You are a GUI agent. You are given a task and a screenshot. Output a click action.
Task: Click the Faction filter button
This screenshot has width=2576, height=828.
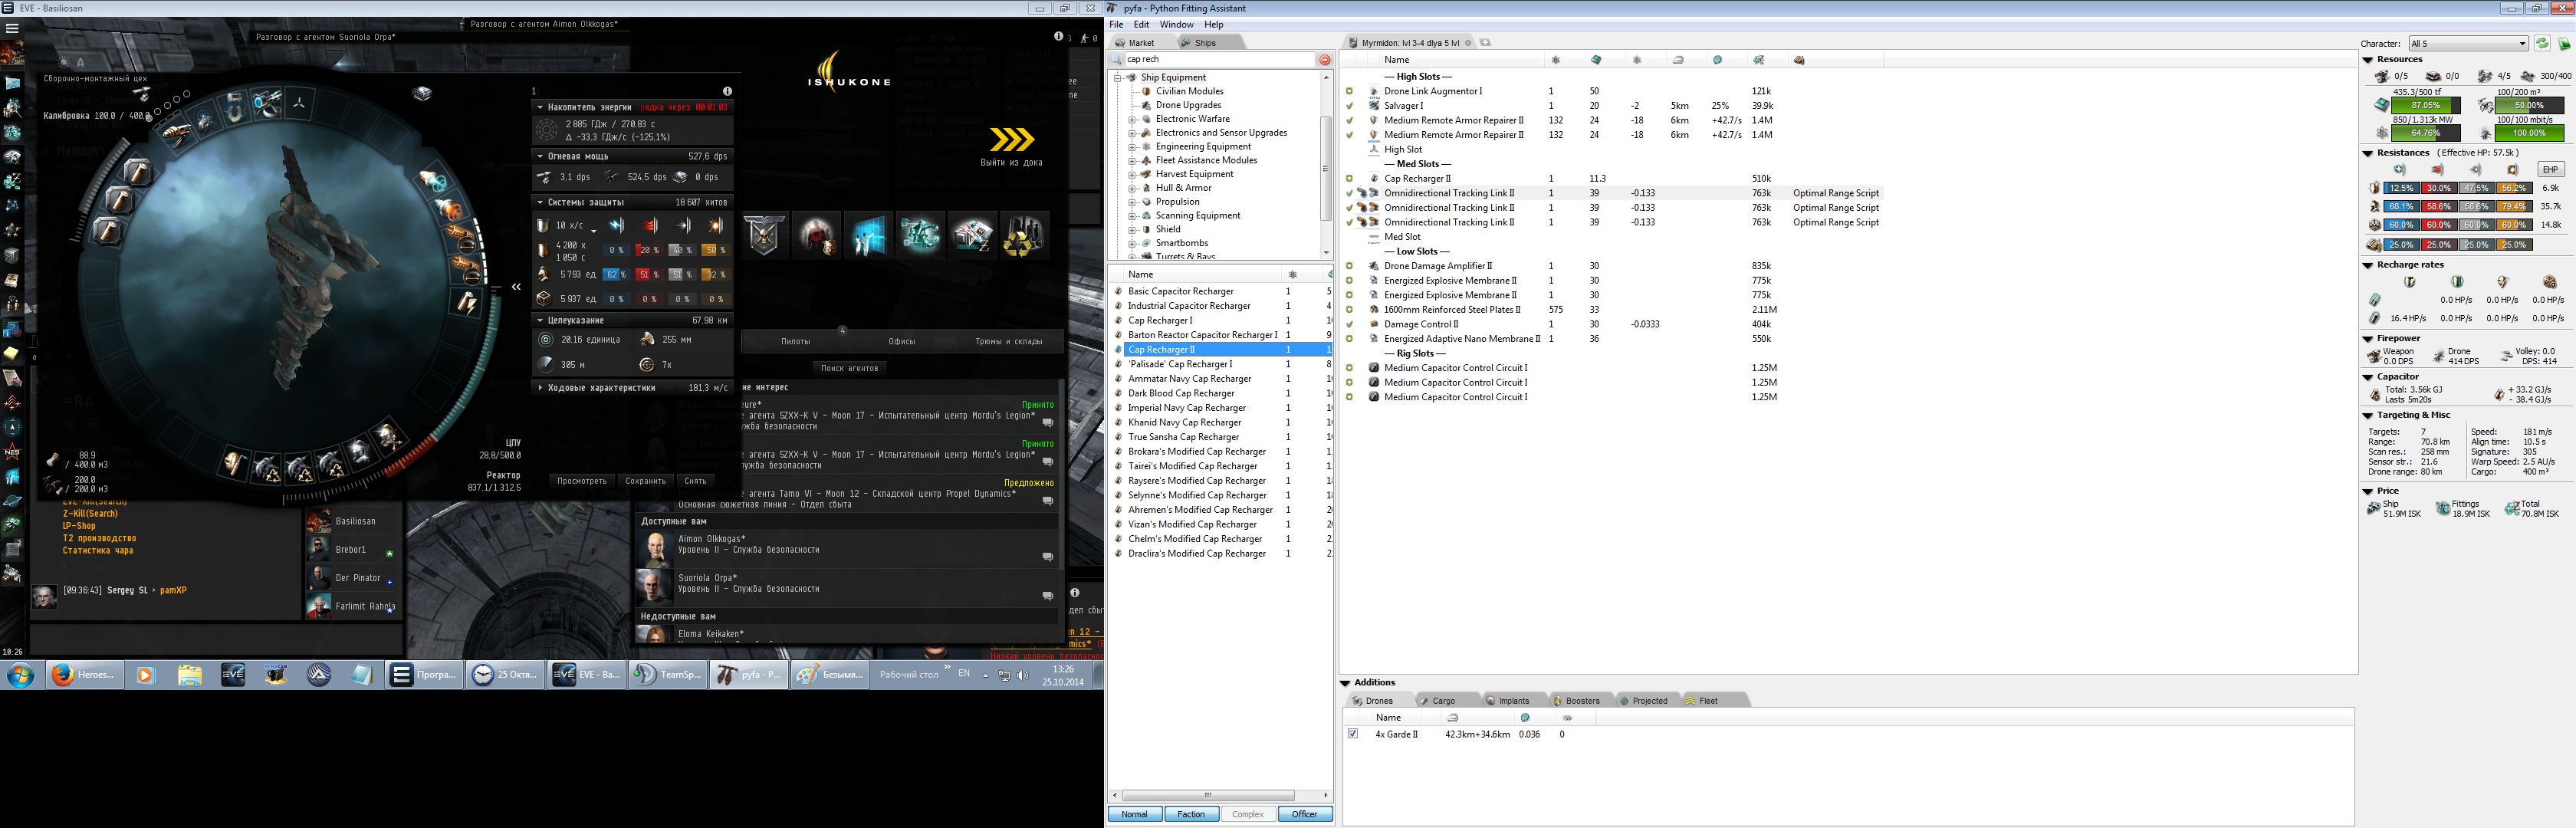[x=1191, y=814]
